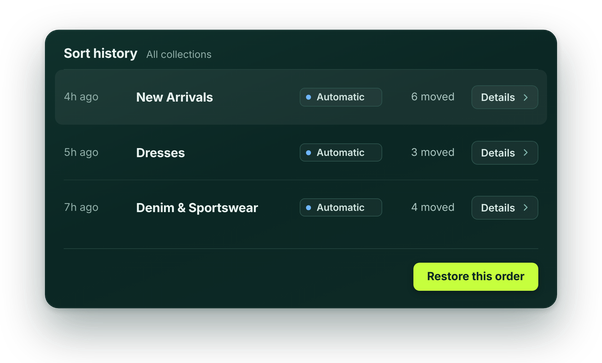Select the Automatic badge in Dresses row
Viewport: 602px width, 363px height.
pos(341,152)
